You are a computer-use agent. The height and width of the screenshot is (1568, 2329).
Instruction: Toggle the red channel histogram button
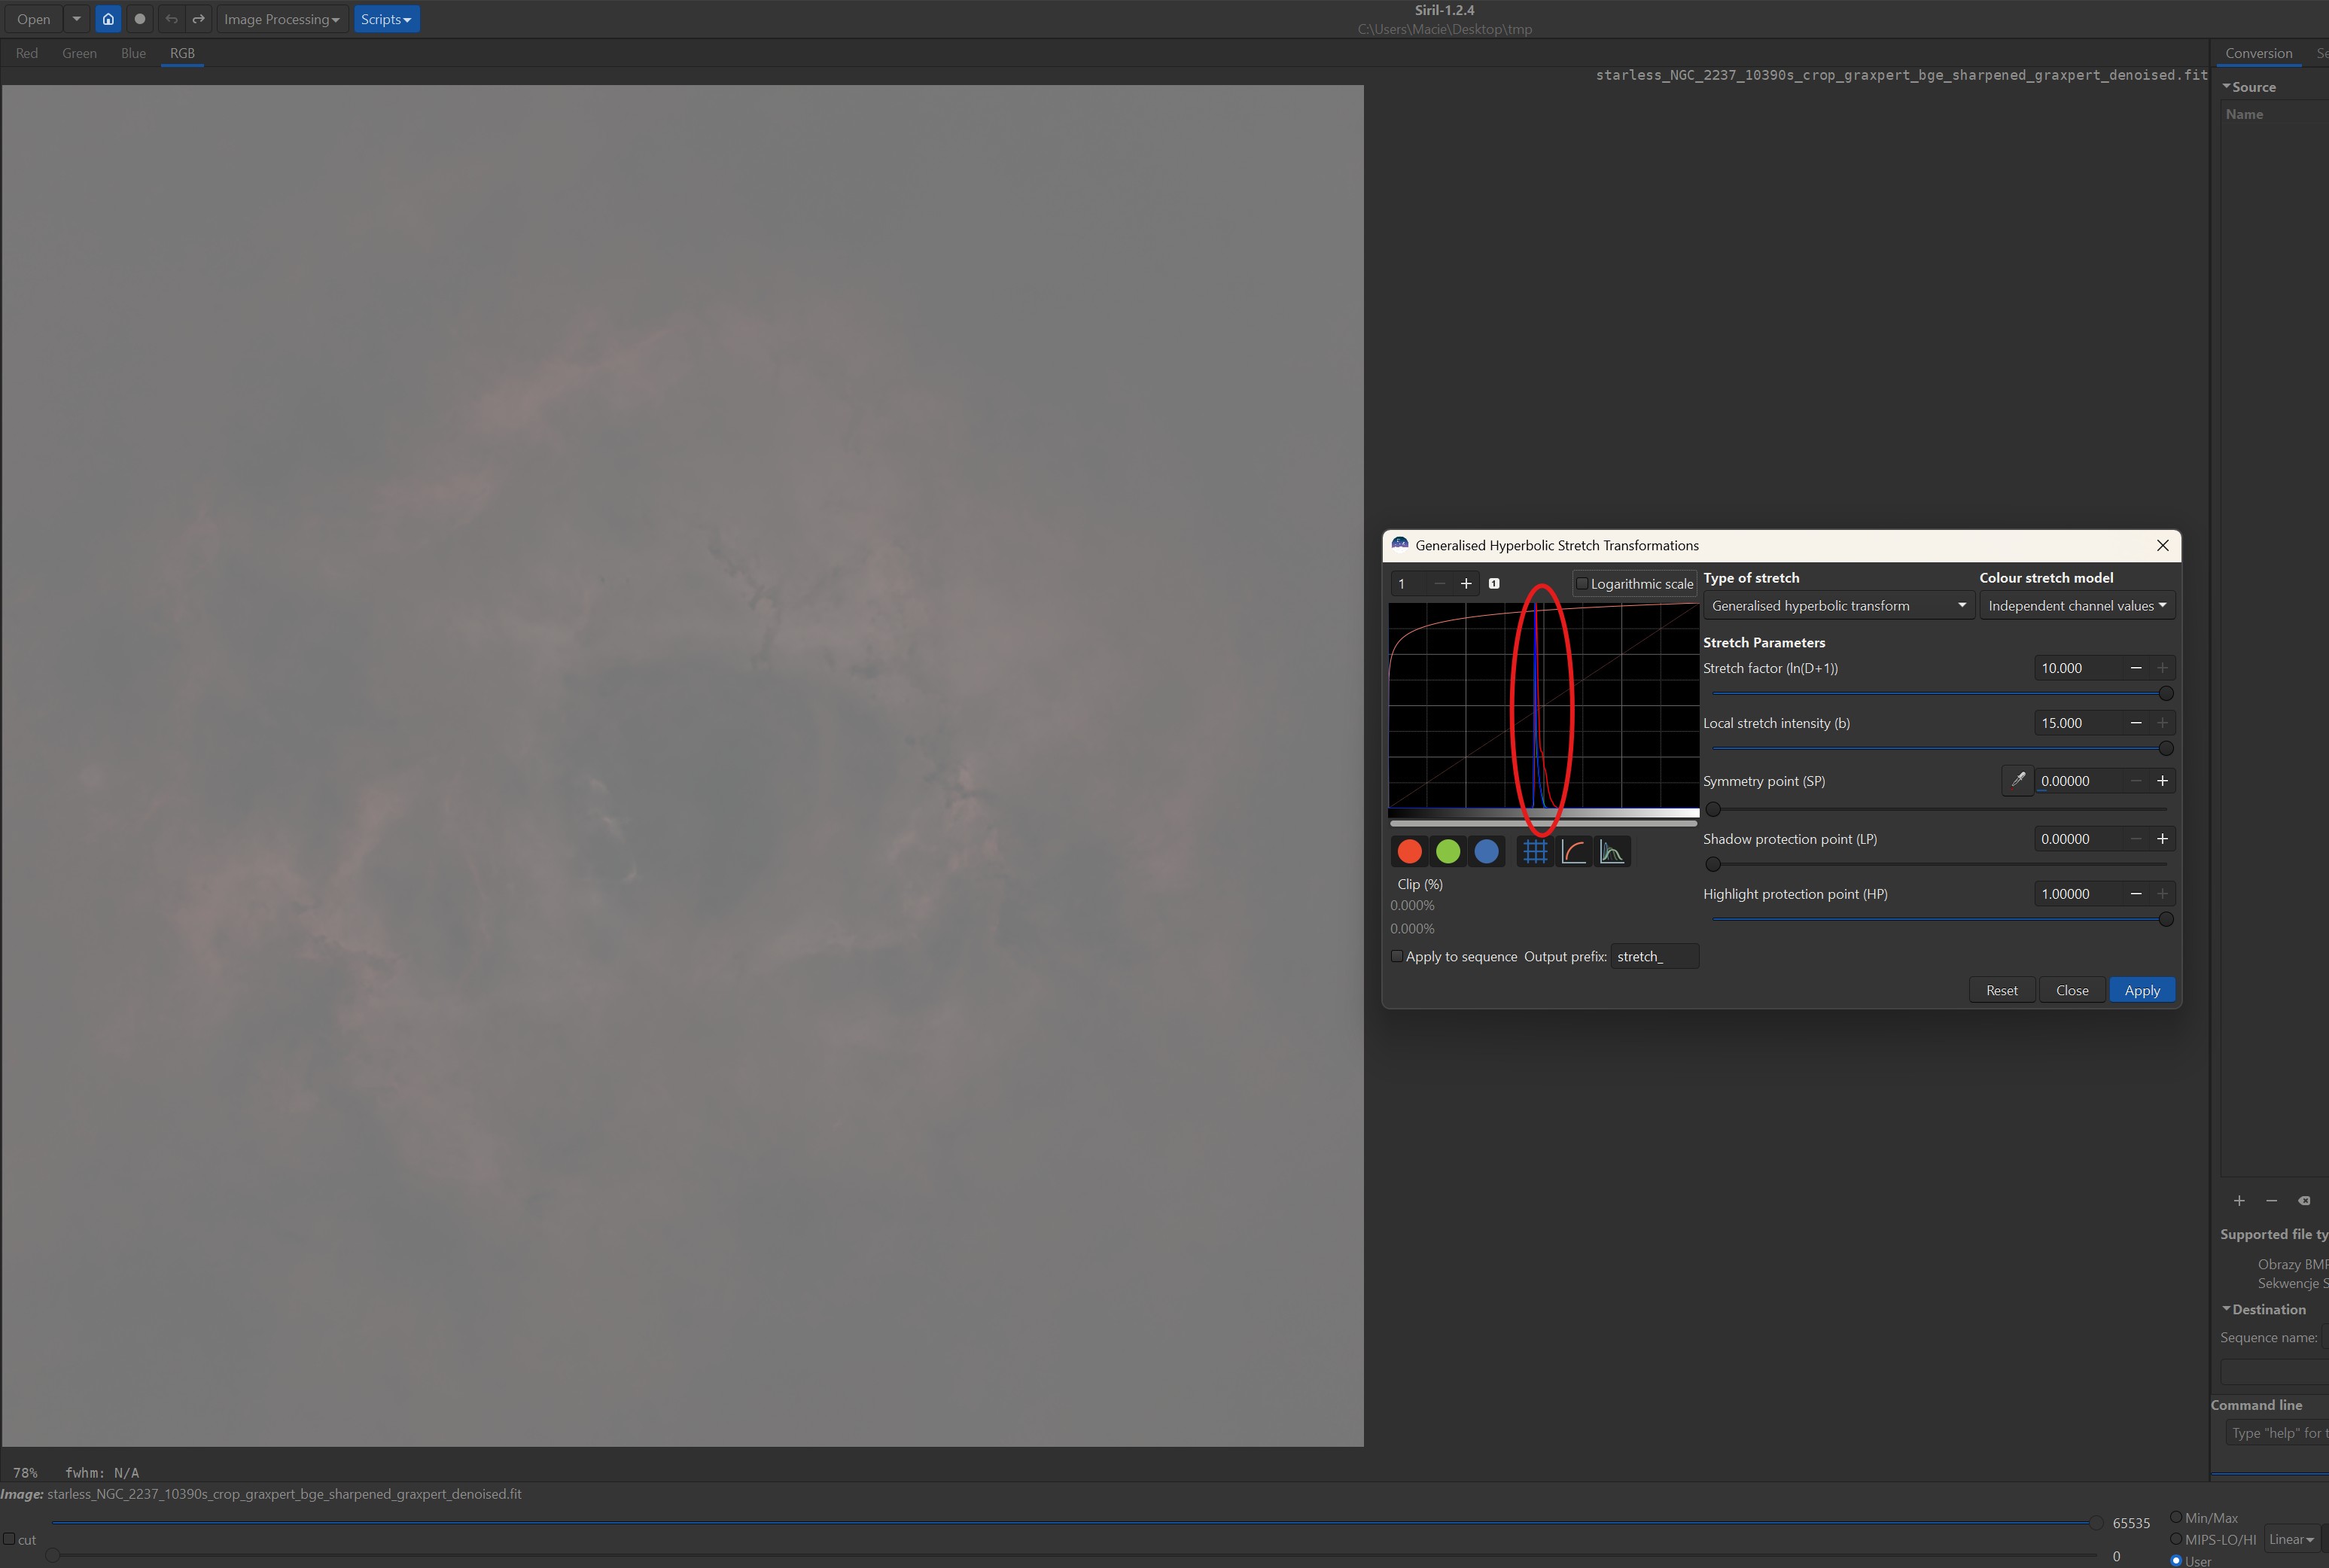point(1409,851)
